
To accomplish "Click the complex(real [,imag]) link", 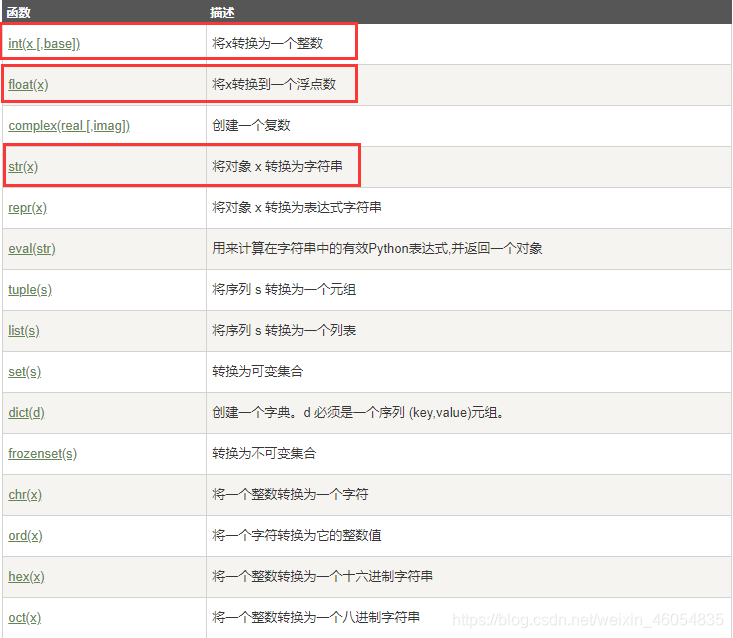I will pos(69,126).
